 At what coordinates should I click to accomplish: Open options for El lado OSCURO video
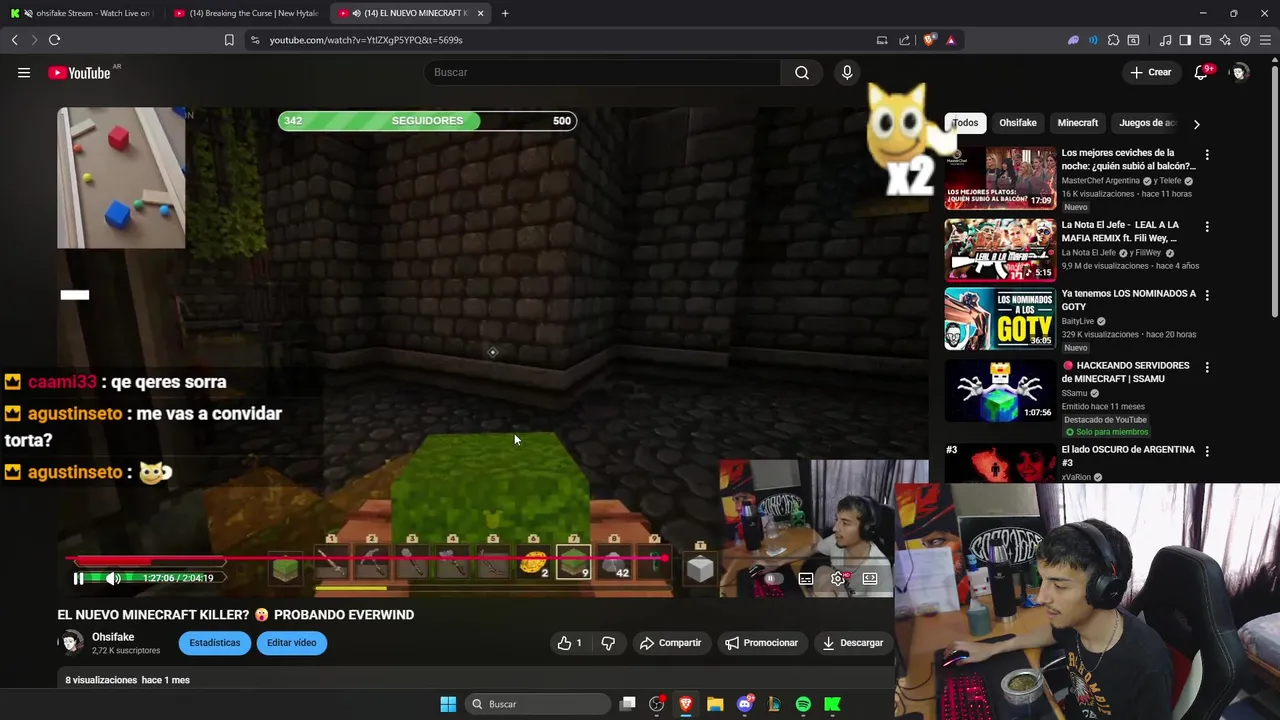click(1207, 451)
